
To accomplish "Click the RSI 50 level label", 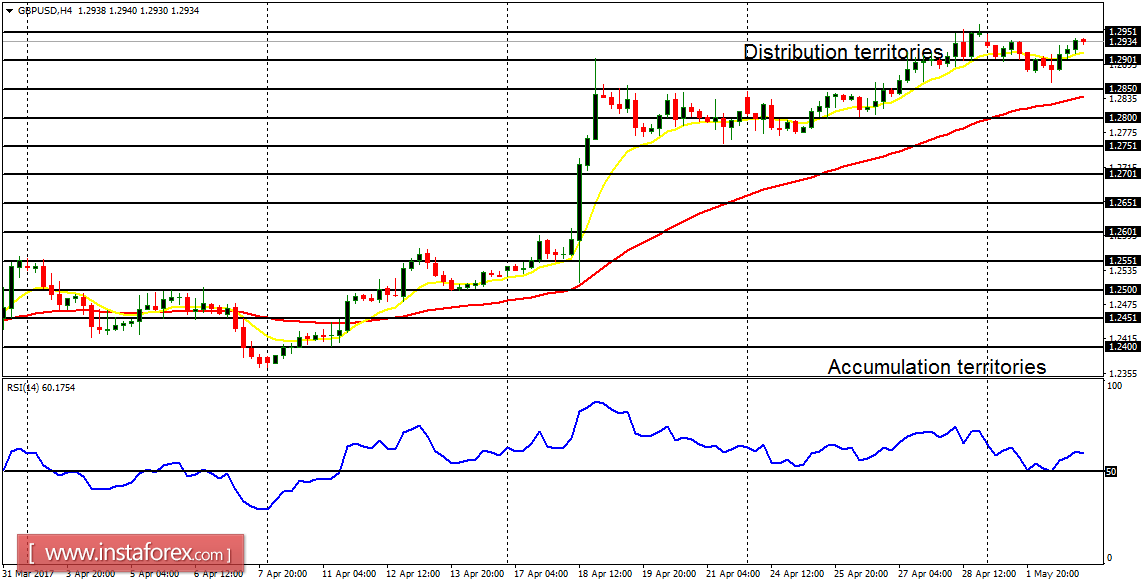I will click(1112, 472).
